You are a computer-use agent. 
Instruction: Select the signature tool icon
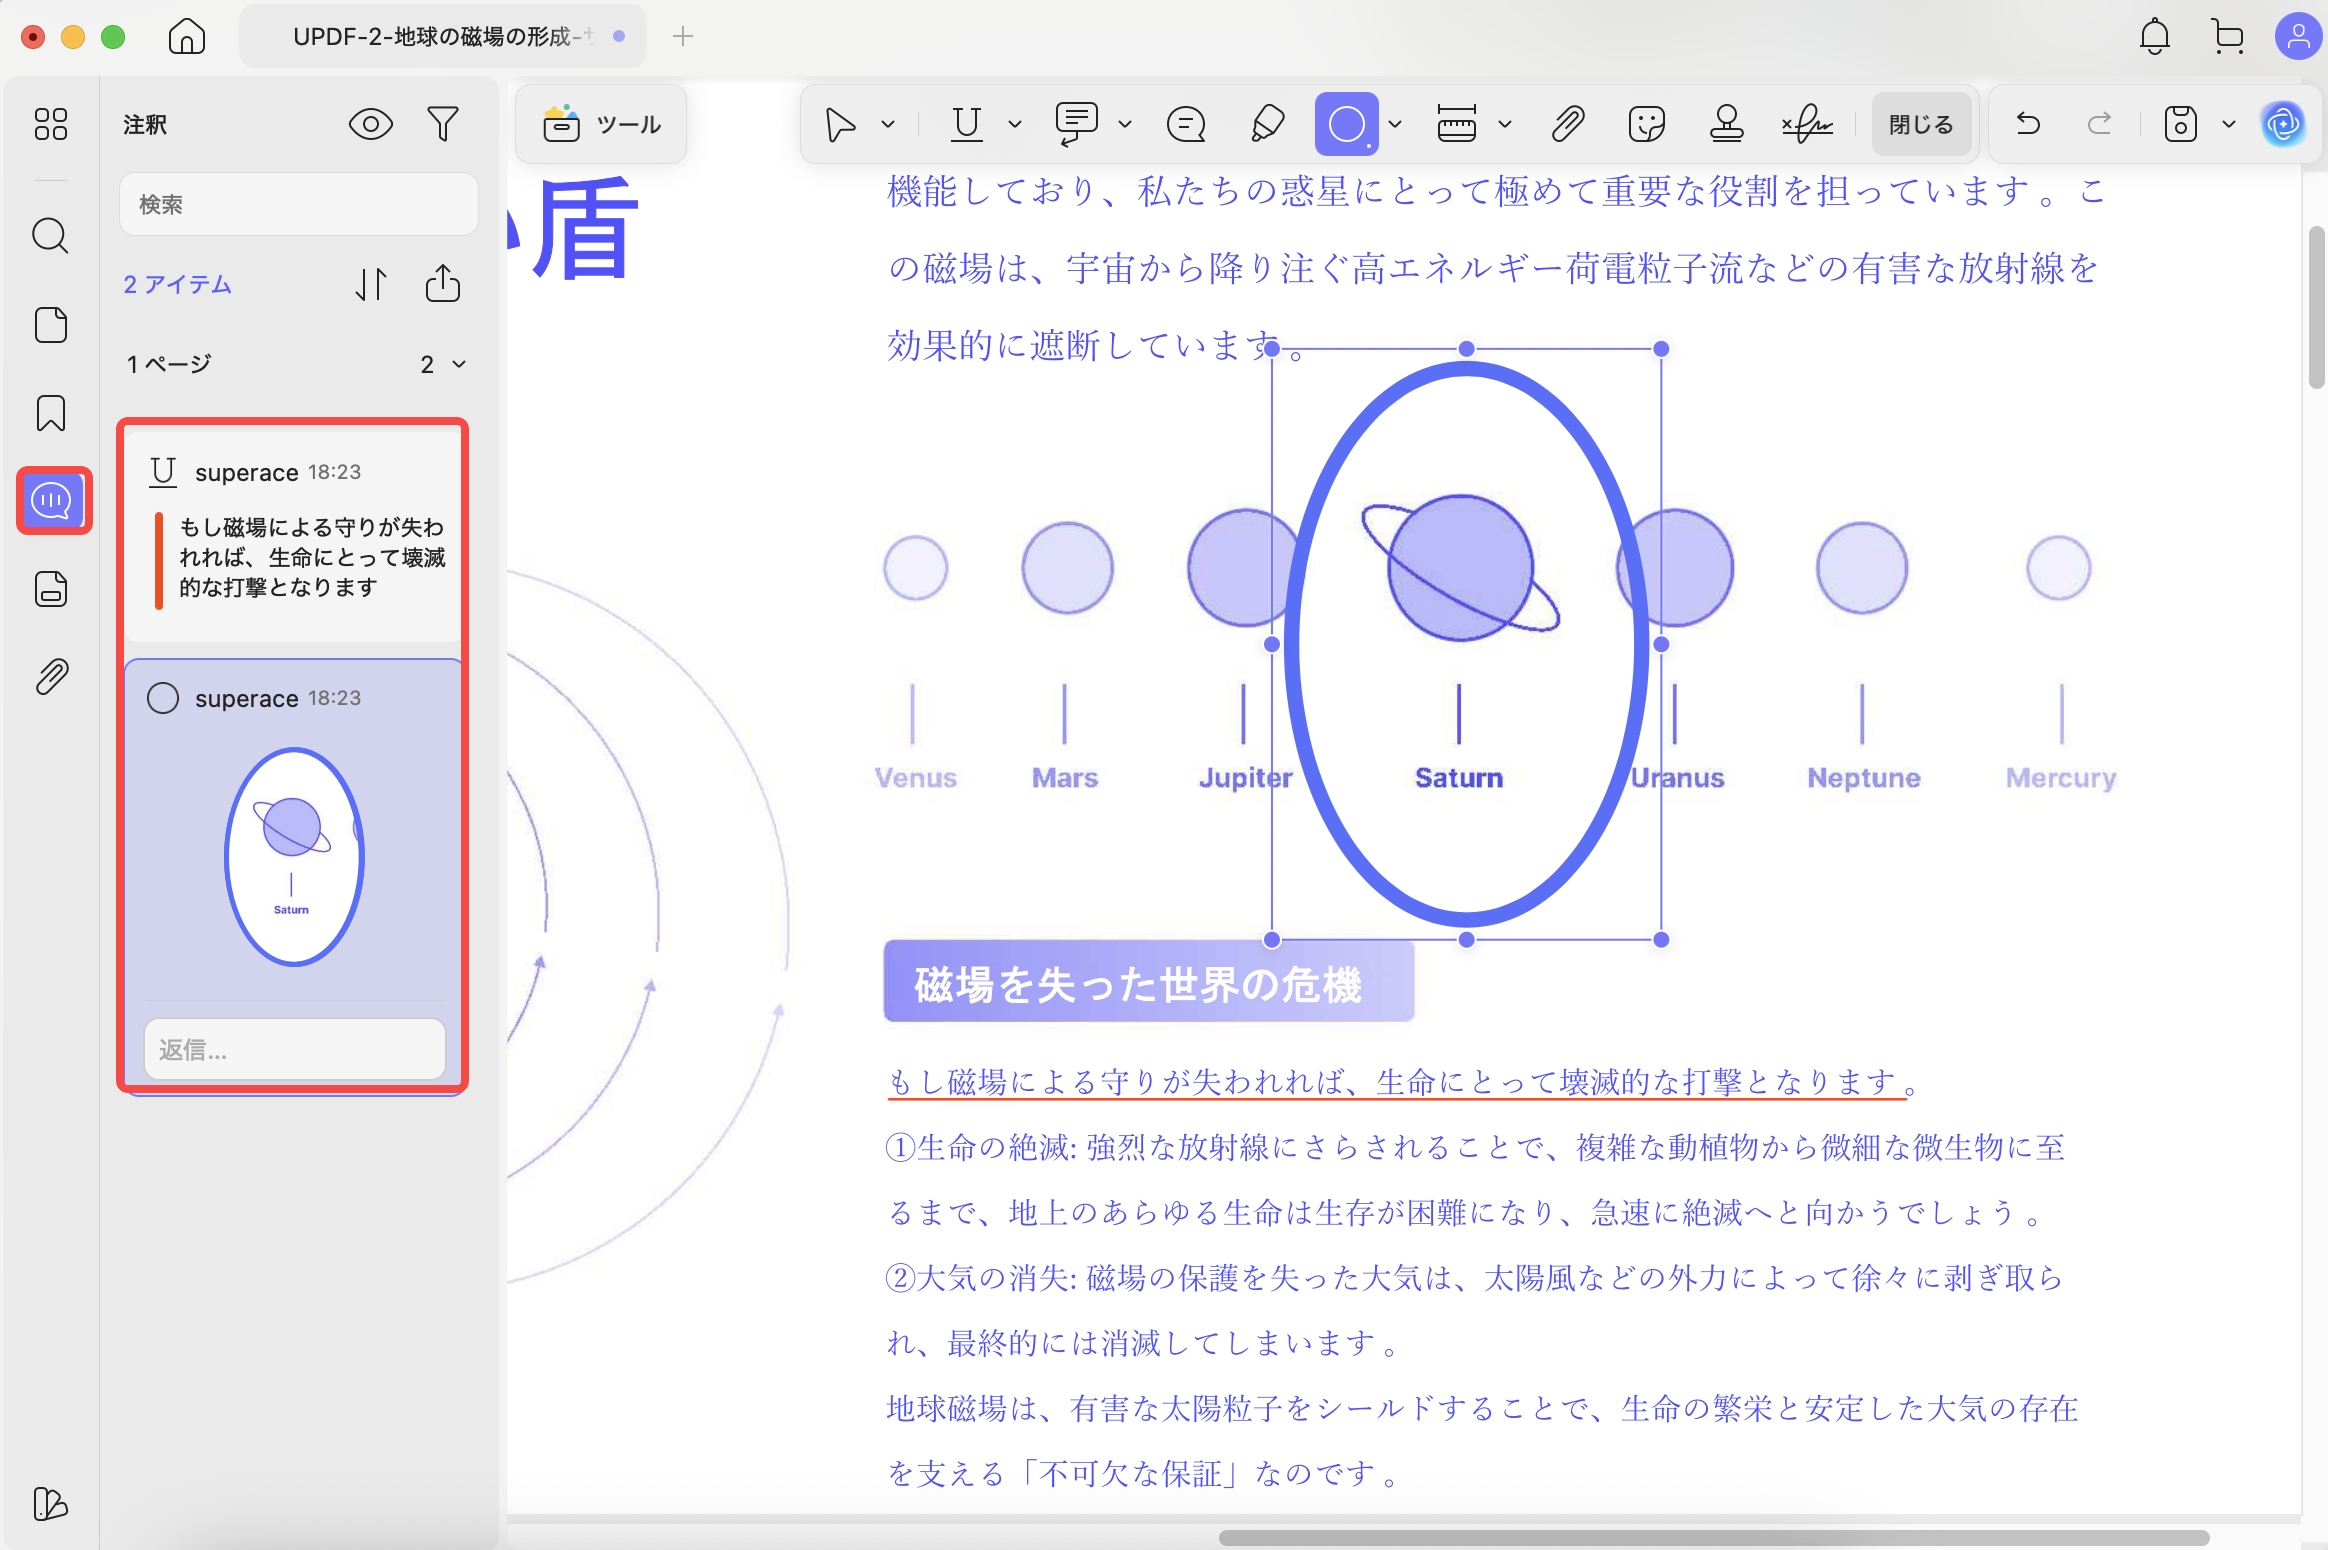click(1807, 124)
